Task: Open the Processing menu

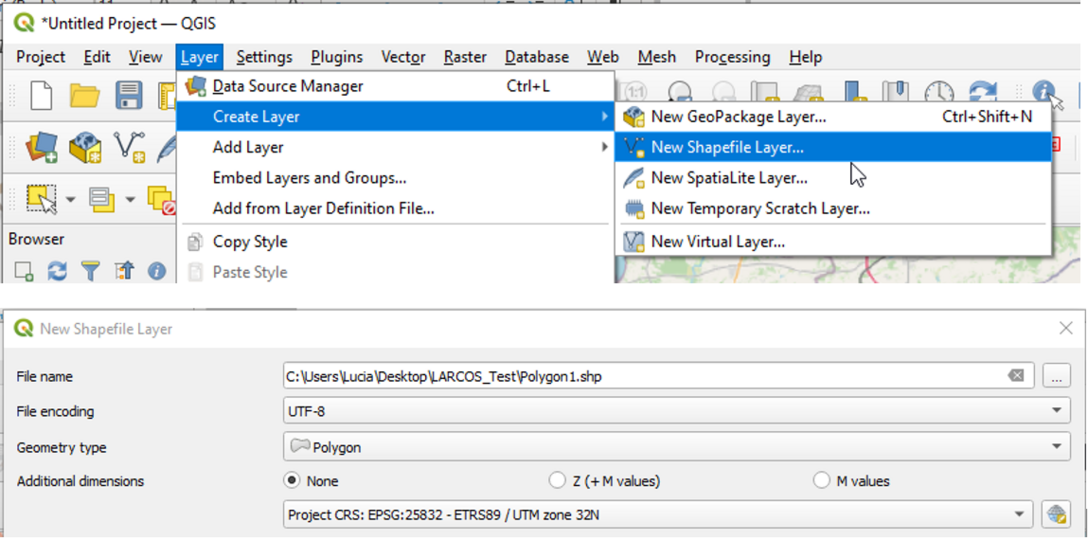Action: point(733,57)
